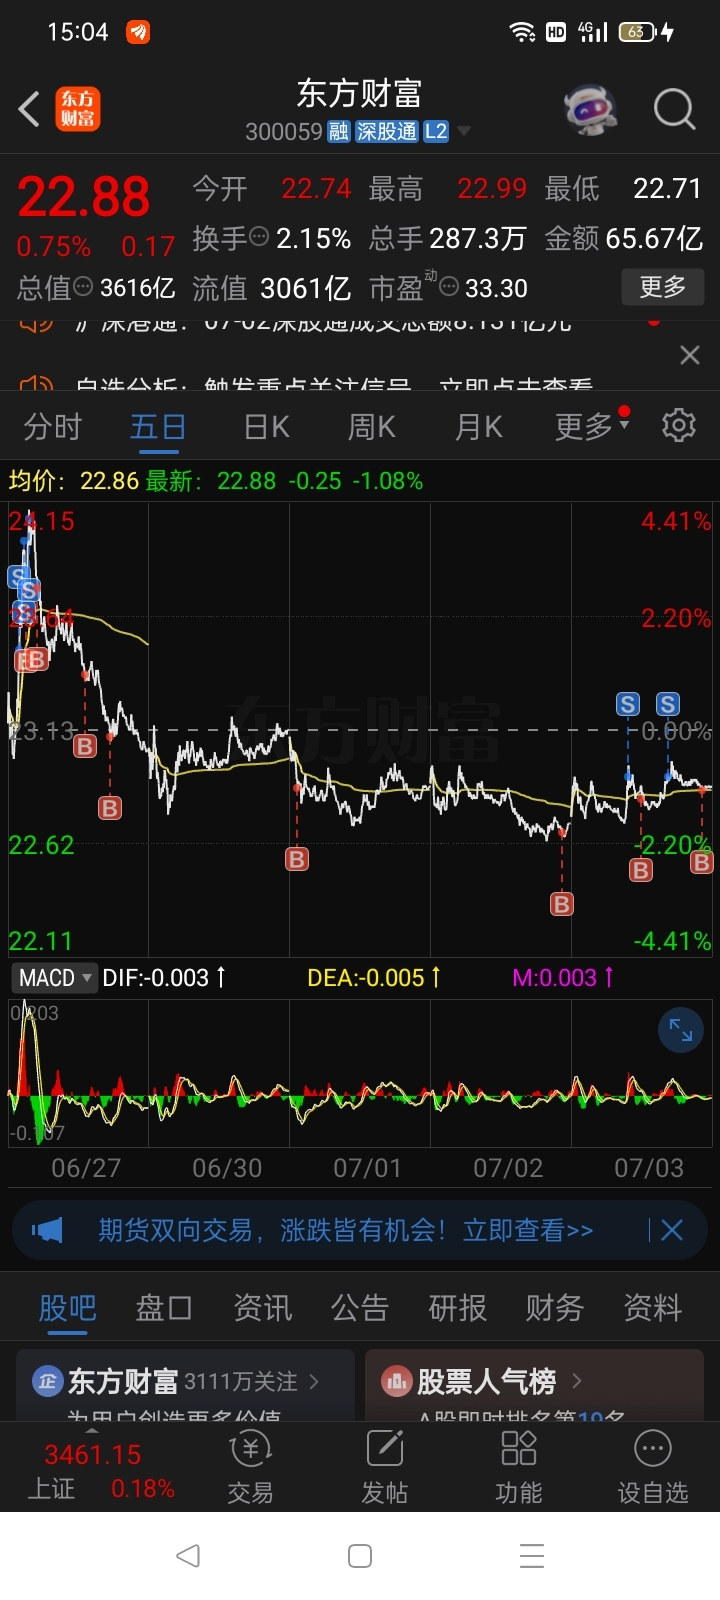The image size is (720, 1600).
Task: Show more quote data via 更多 button
Action: click(x=663, y=287)
